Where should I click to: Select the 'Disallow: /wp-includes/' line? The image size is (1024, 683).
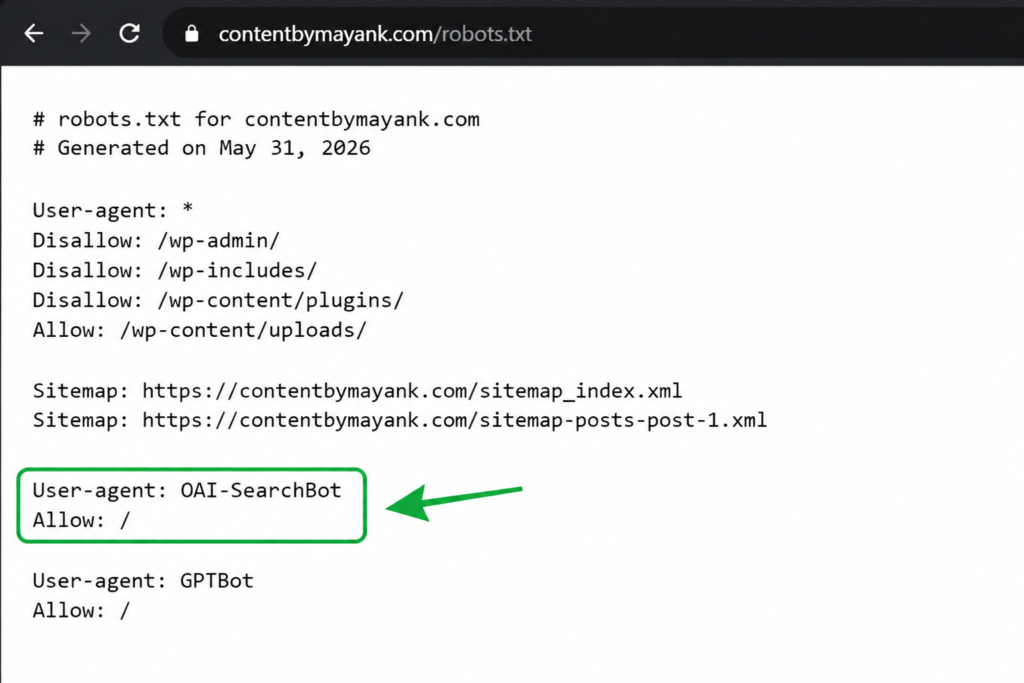click(x=174, y=270)
